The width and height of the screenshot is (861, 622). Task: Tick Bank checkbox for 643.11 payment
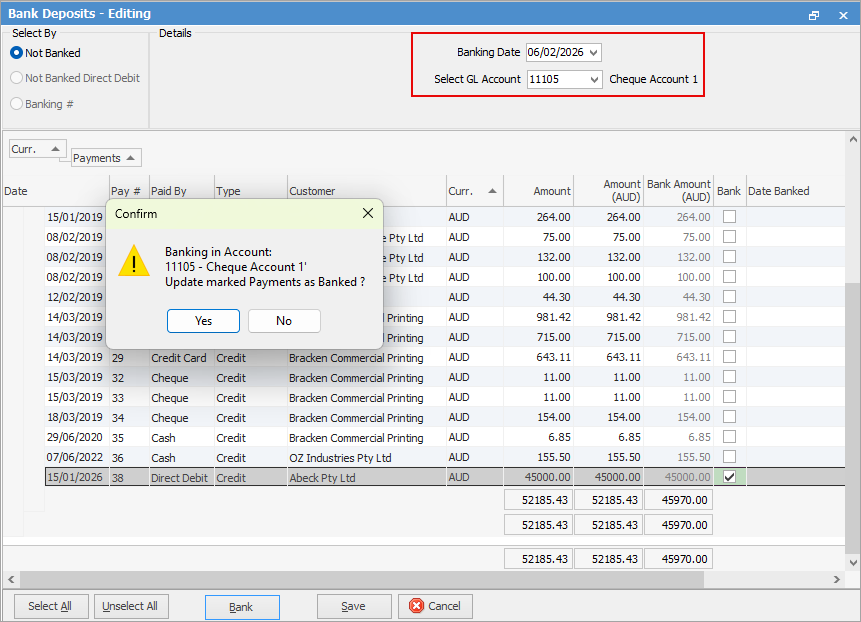[729, 357]
